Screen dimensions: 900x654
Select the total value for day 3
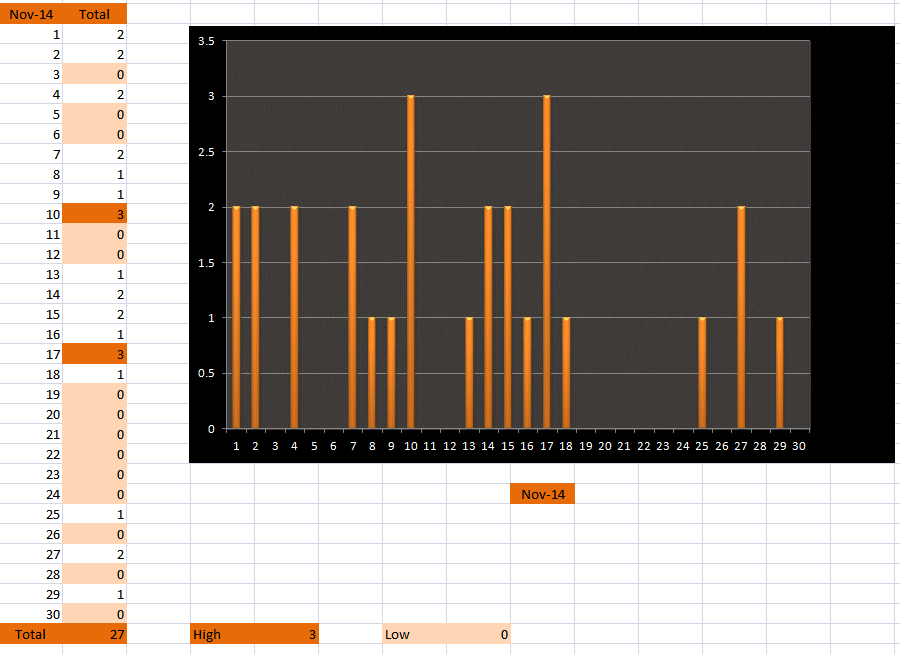coord(94,75)
